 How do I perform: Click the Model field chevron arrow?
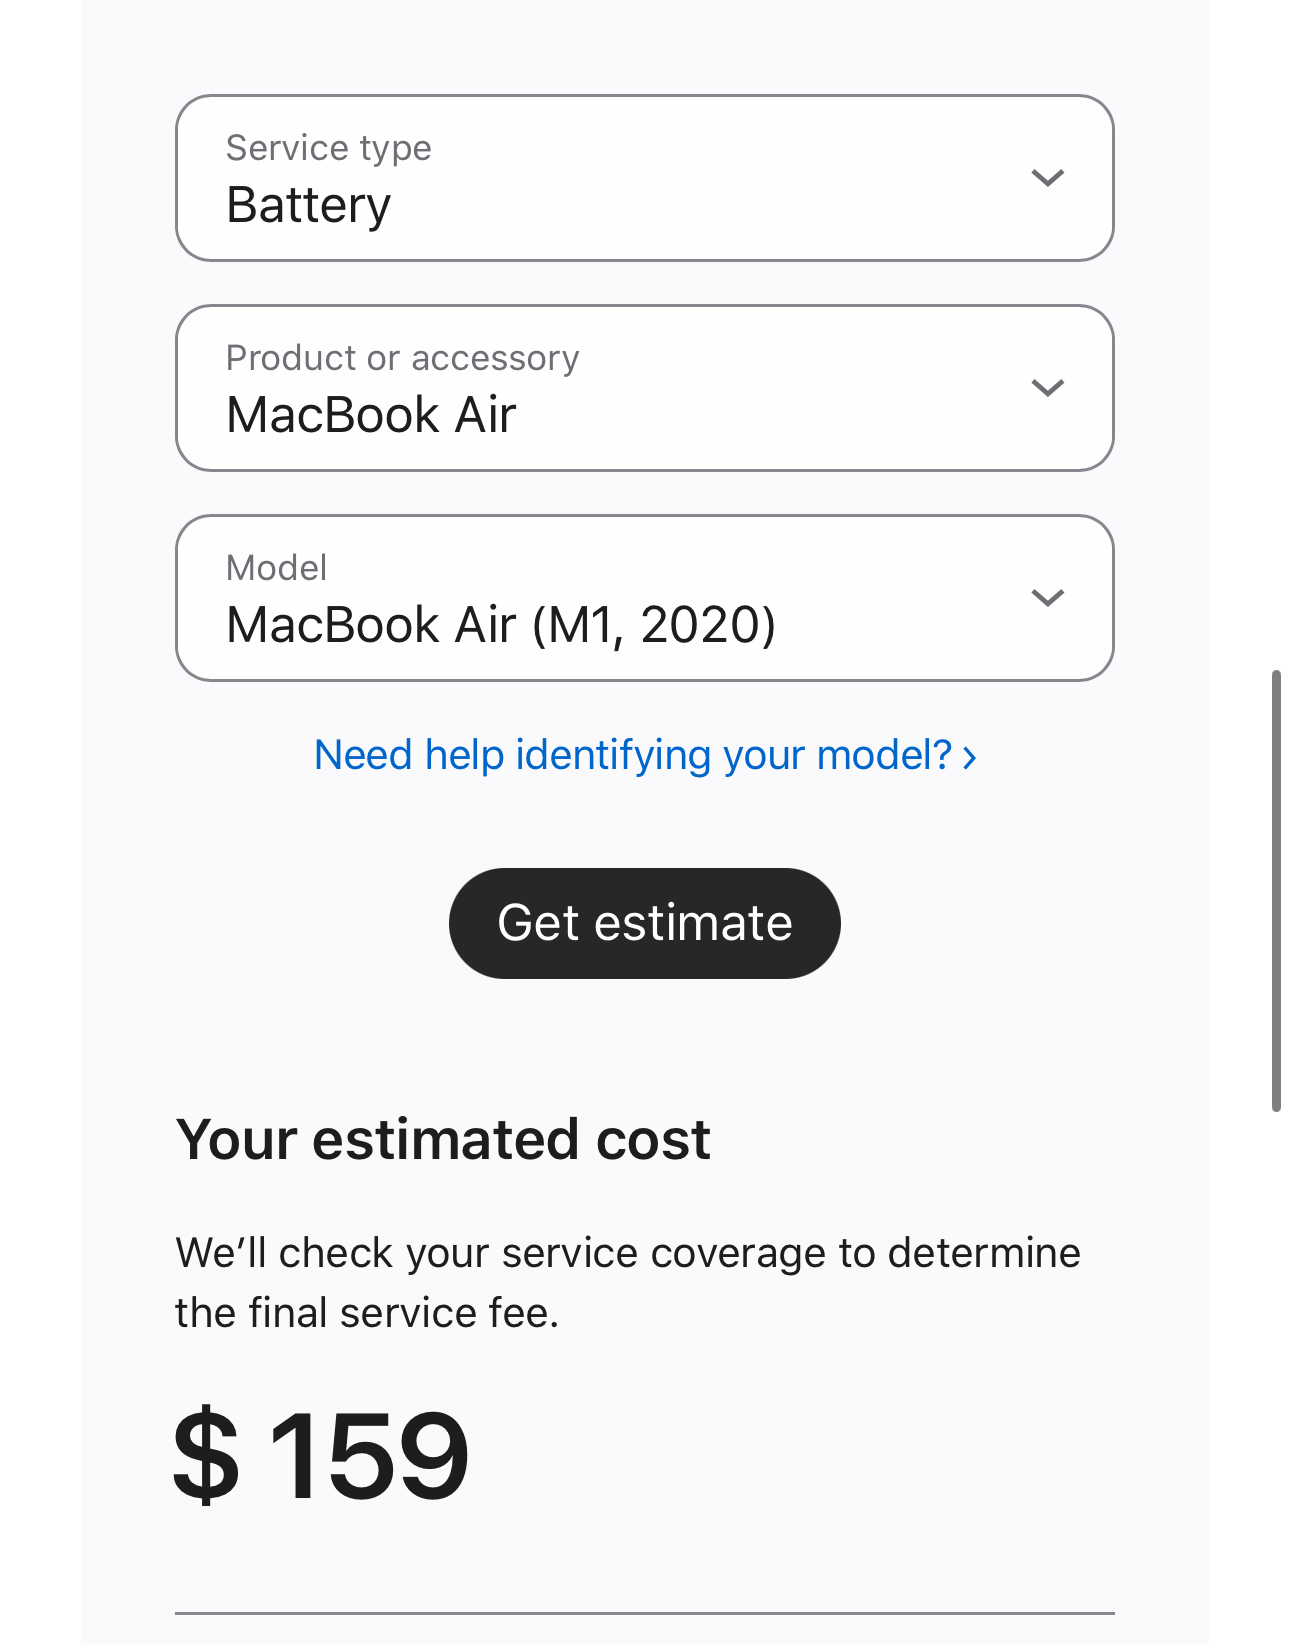(x=1047, y=598)
